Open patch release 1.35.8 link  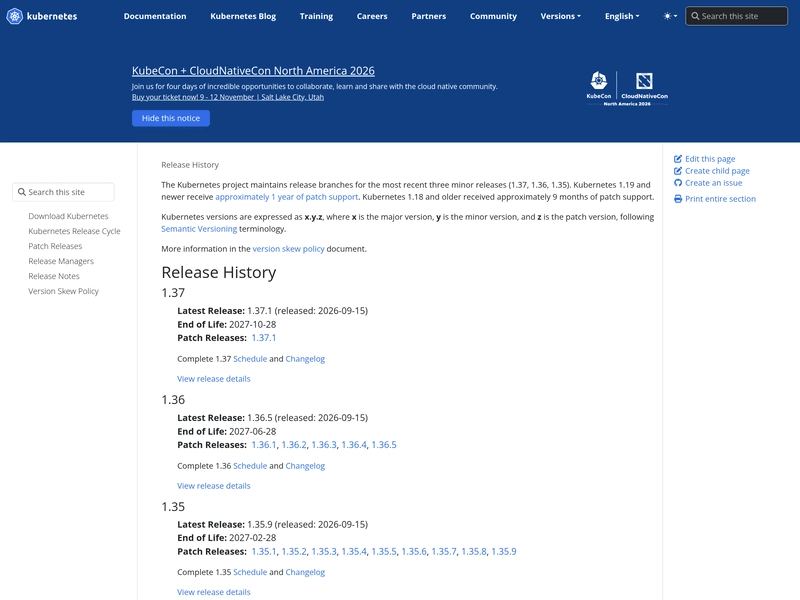pos(474,552)
